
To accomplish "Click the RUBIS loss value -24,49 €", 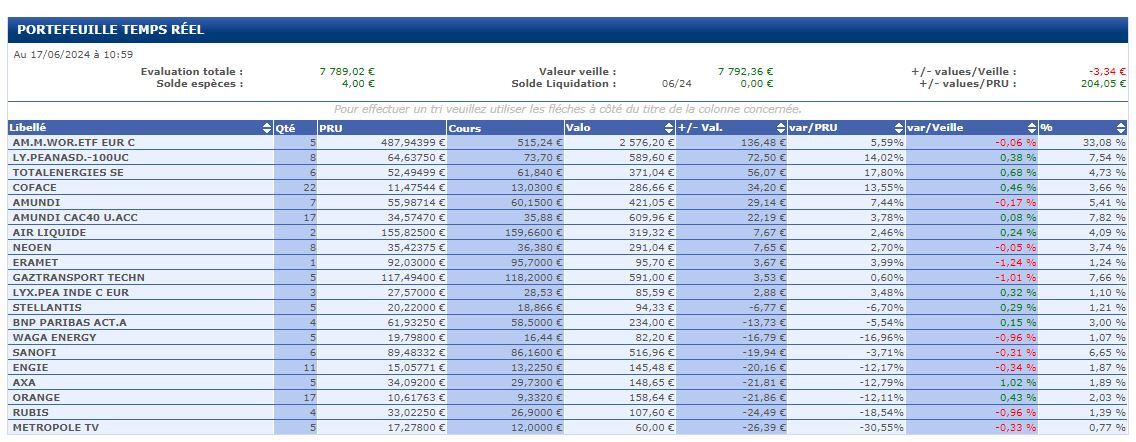I will pos(764,412).
